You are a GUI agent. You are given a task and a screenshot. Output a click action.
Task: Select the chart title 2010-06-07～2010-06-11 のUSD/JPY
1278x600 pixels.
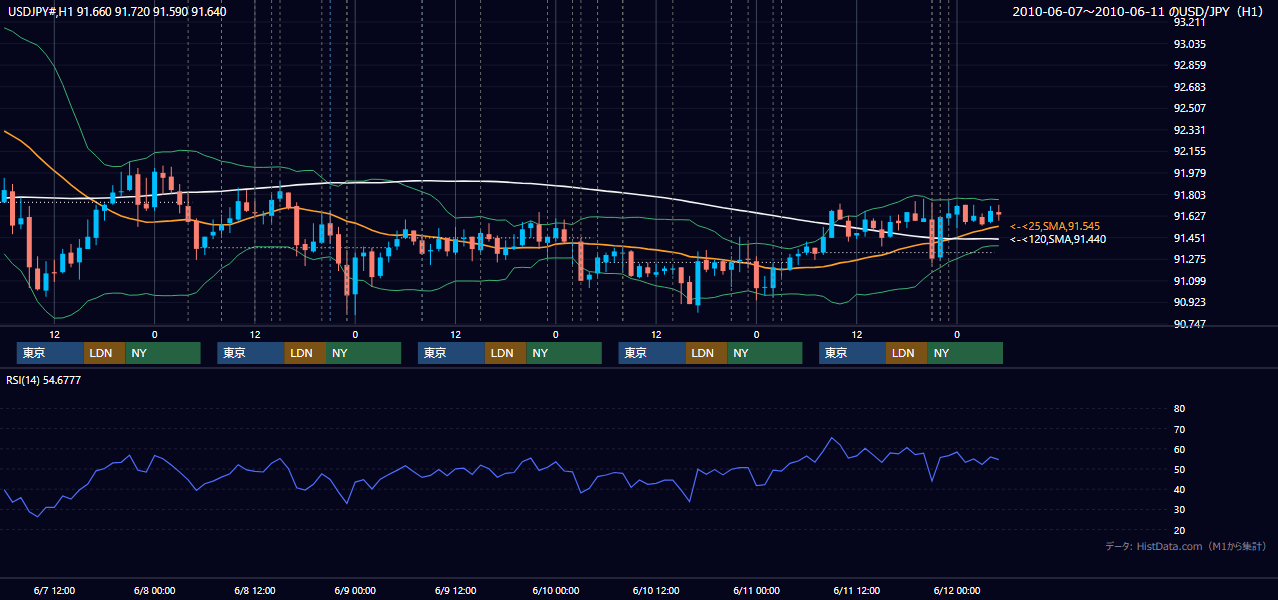(1140, 11)
